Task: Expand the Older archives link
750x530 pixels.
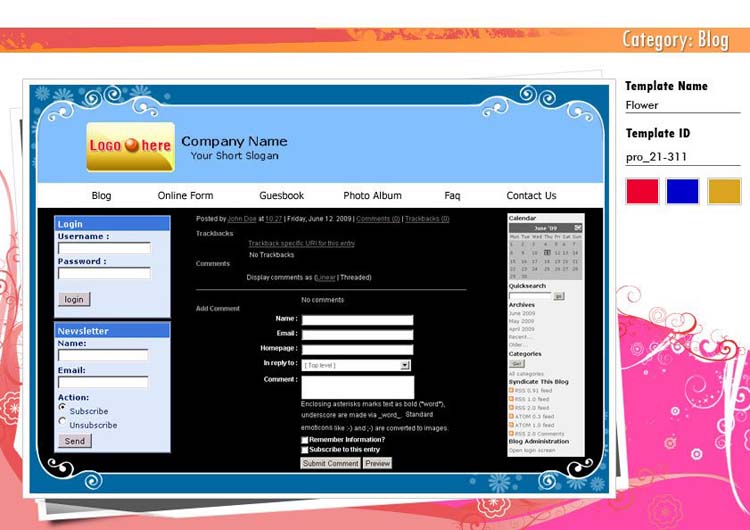Action: click(516, 345)
